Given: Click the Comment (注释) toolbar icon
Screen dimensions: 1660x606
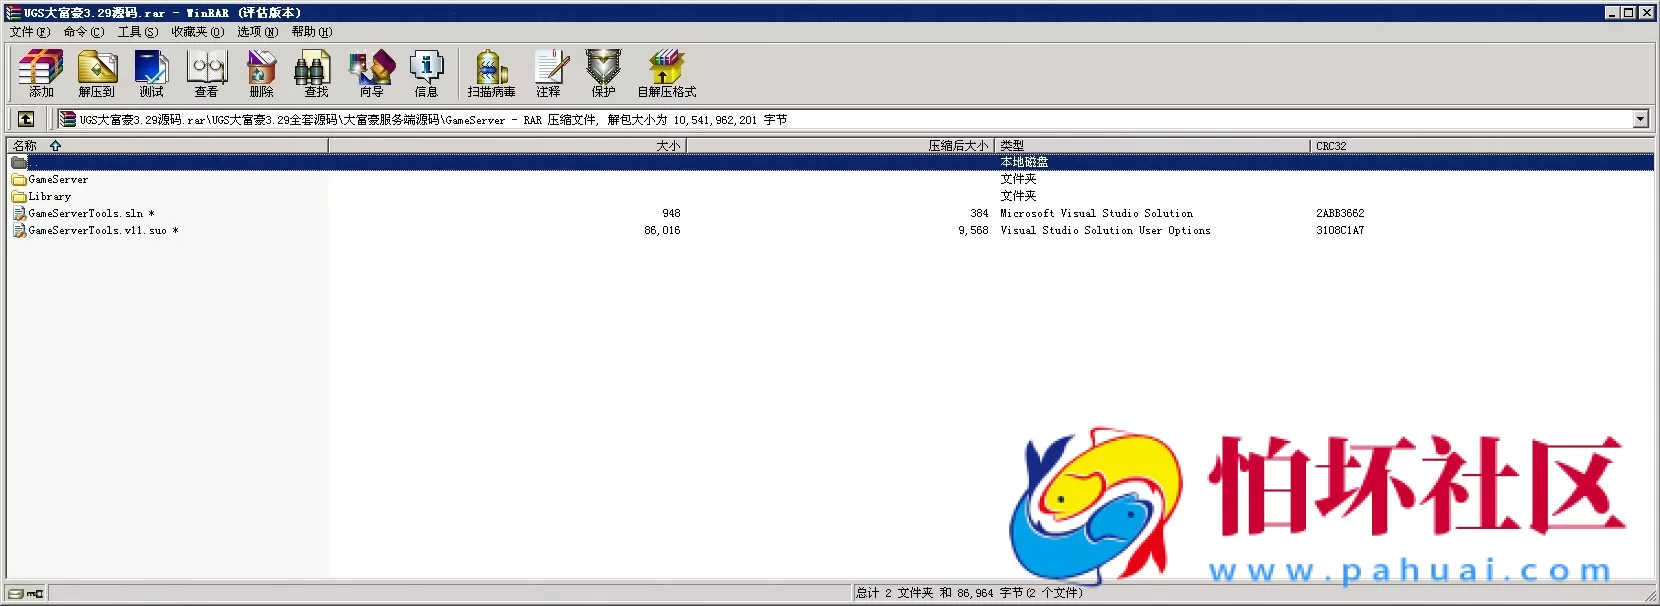Looking at the screenshot, I should tap(549, 74).
